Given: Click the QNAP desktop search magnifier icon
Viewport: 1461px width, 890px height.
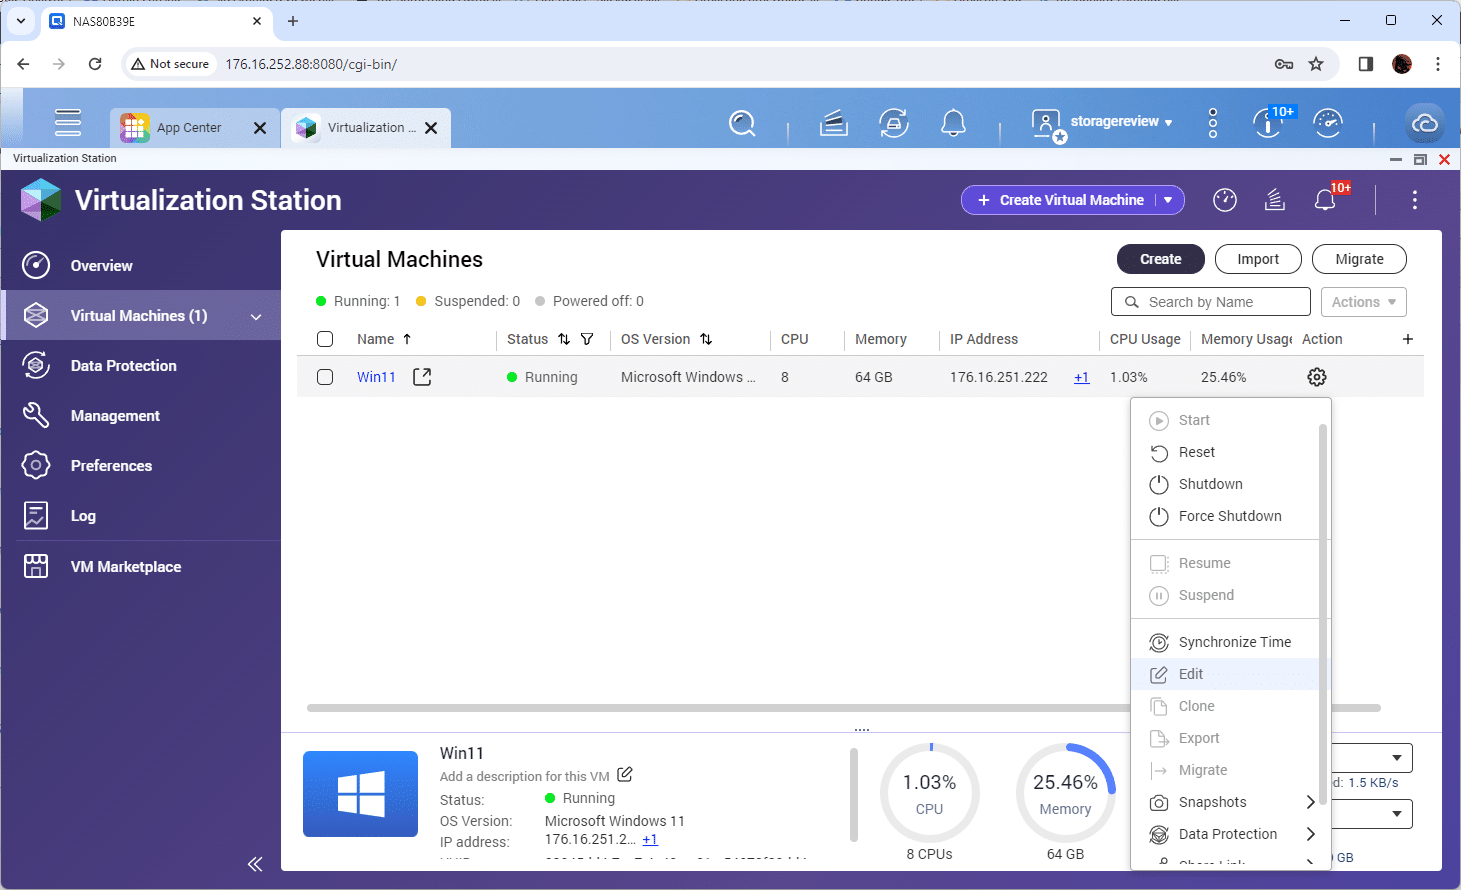Looking at the screenshot, I should (742, 124).
